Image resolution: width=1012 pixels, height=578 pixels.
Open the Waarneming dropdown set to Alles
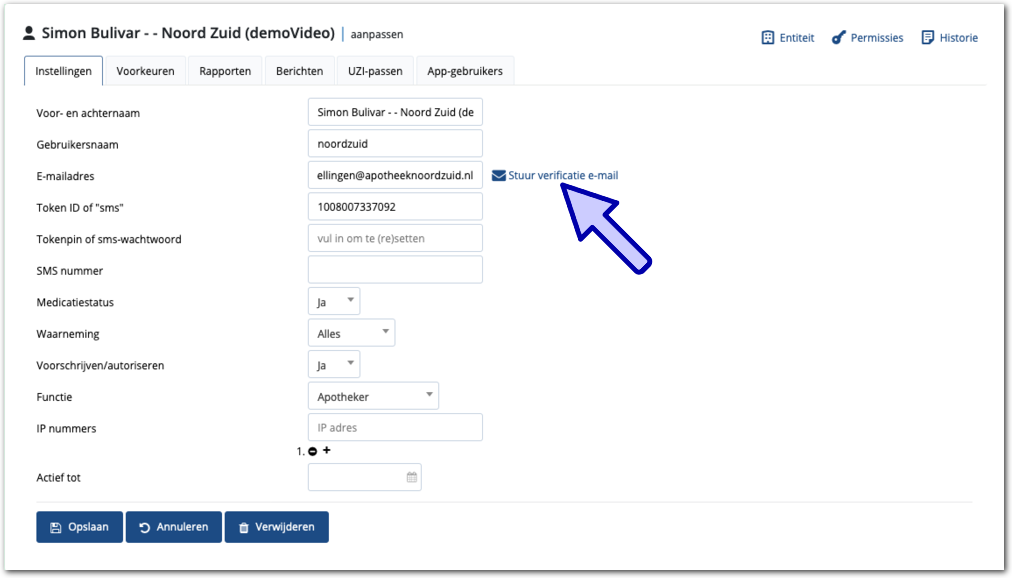coord(351,333)
